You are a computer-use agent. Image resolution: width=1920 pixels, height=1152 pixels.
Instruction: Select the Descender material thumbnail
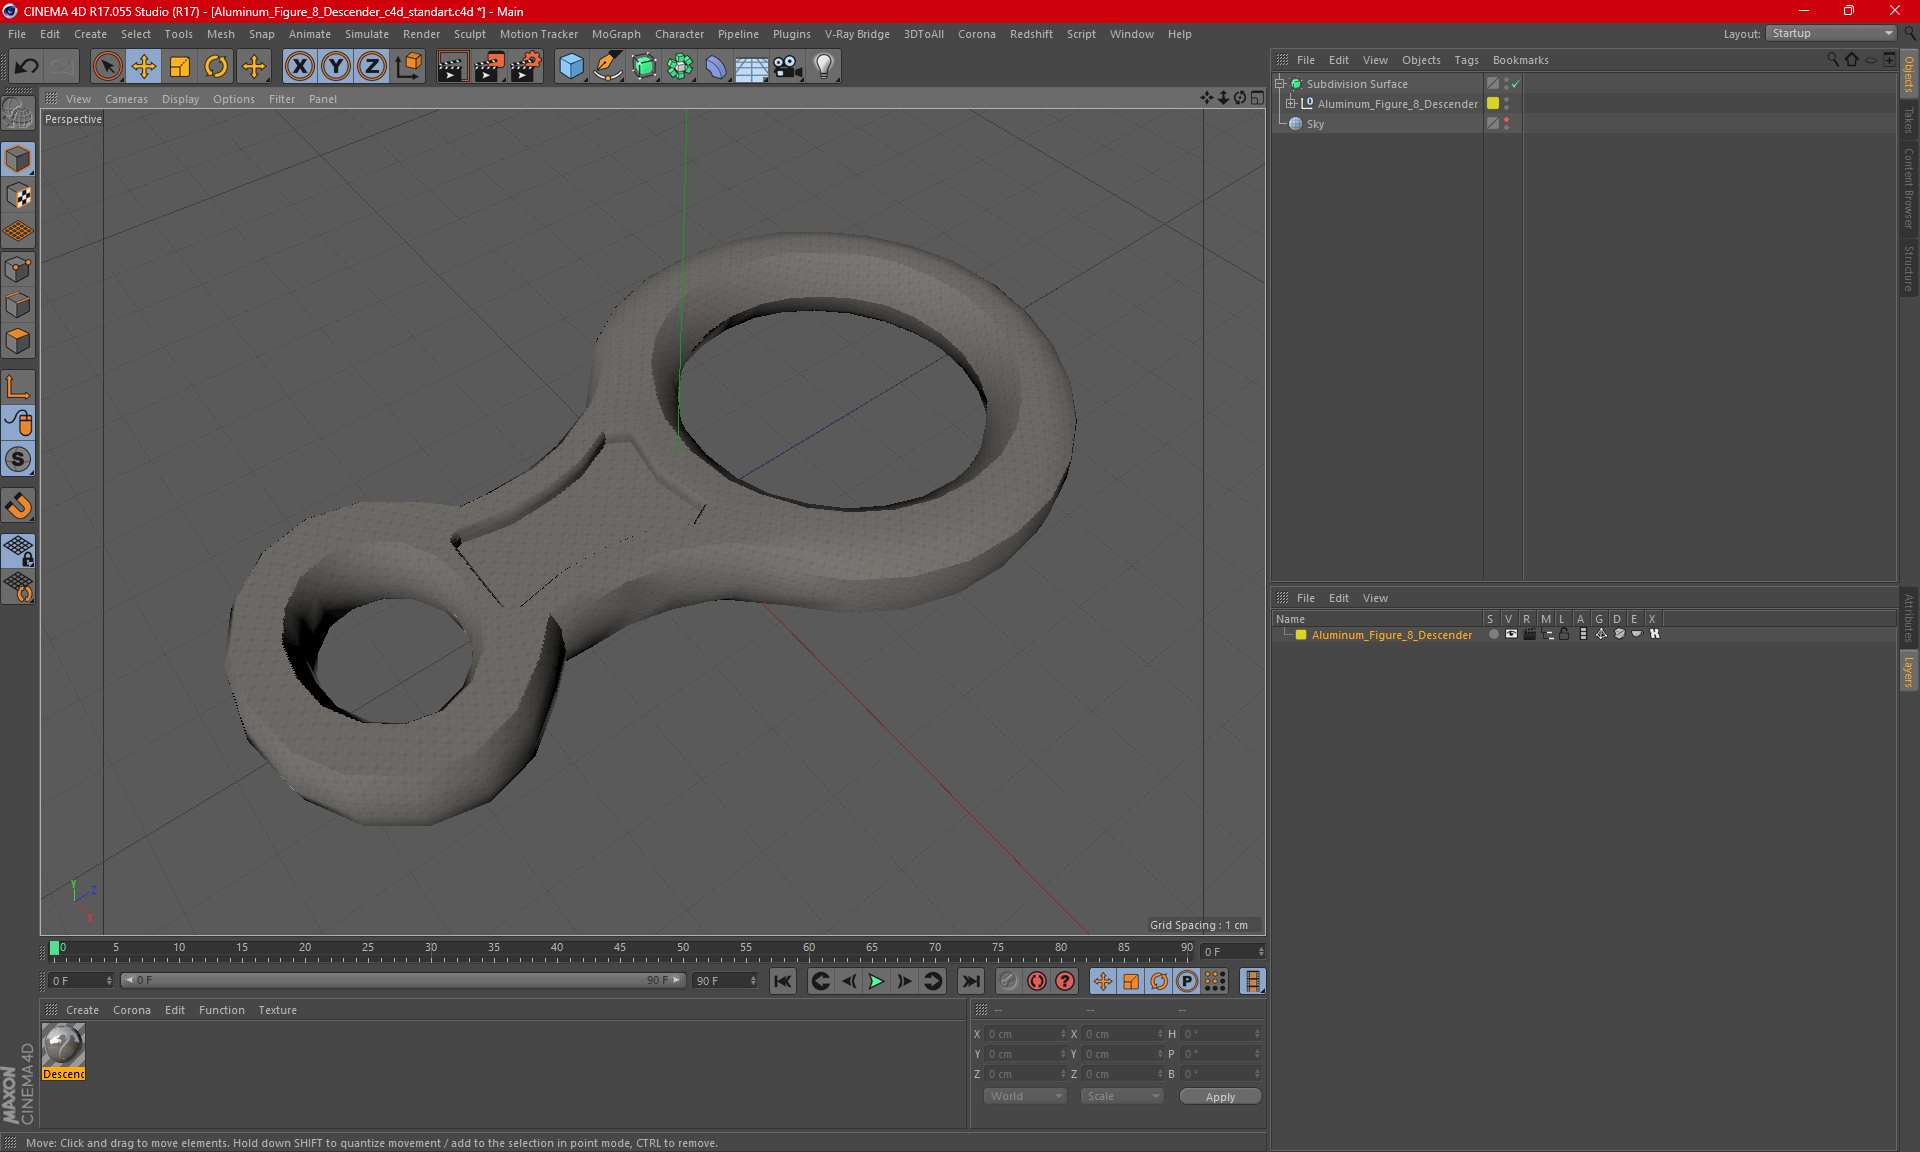point(64,1046)
